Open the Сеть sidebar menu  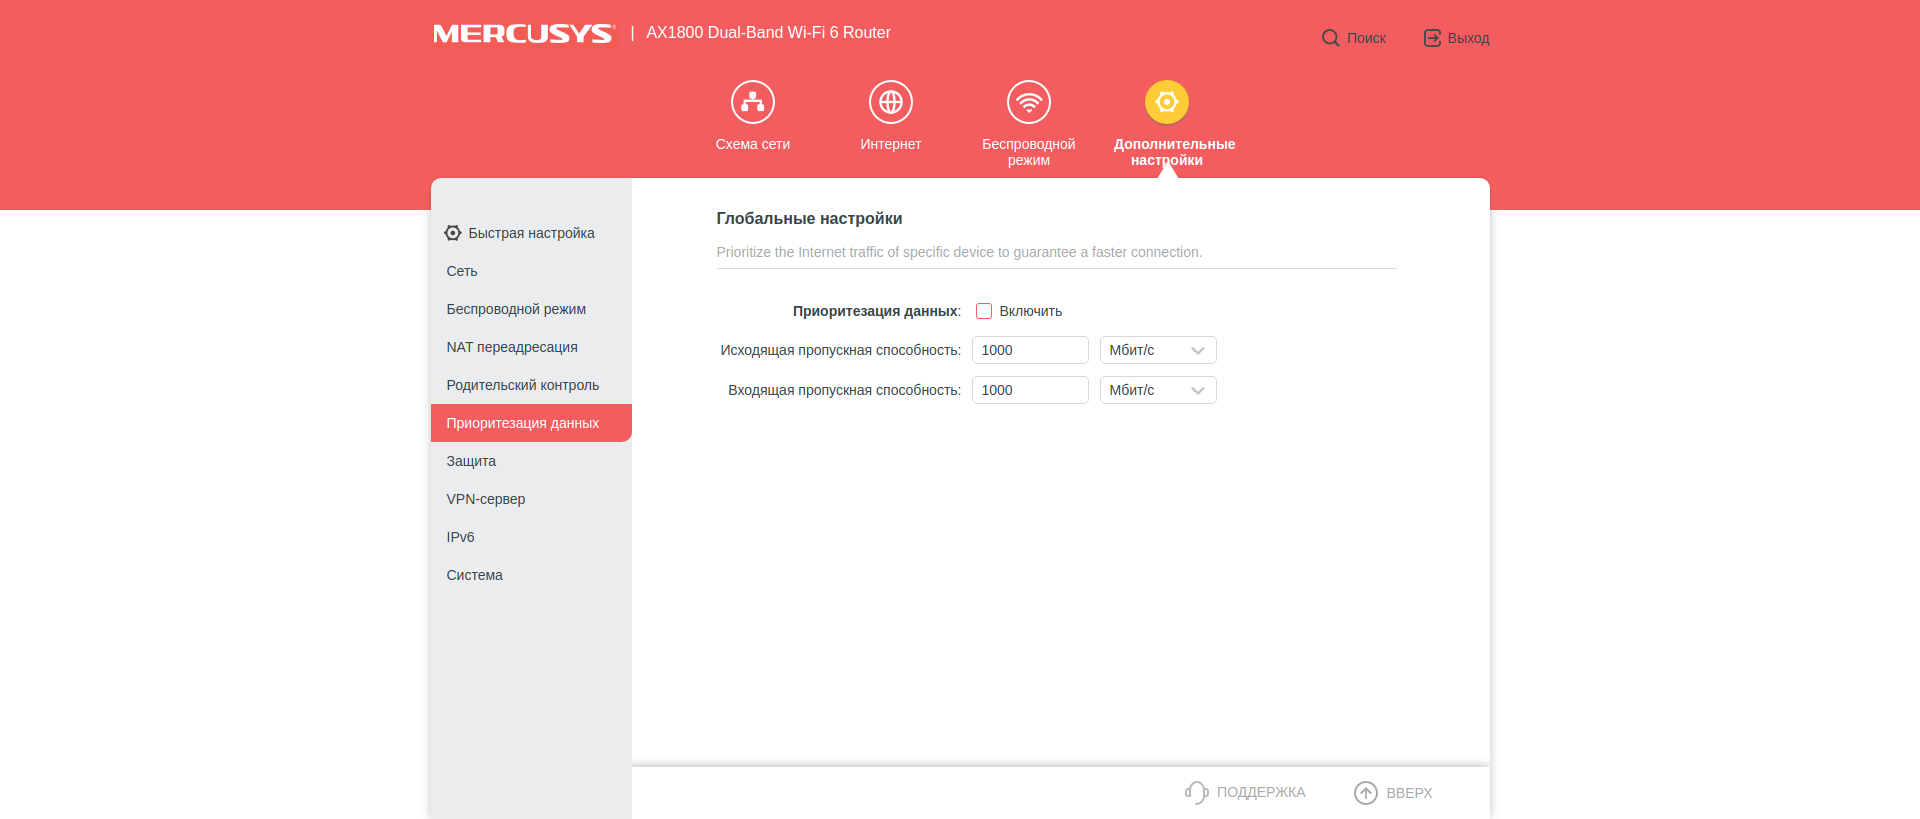pos(462,271)
